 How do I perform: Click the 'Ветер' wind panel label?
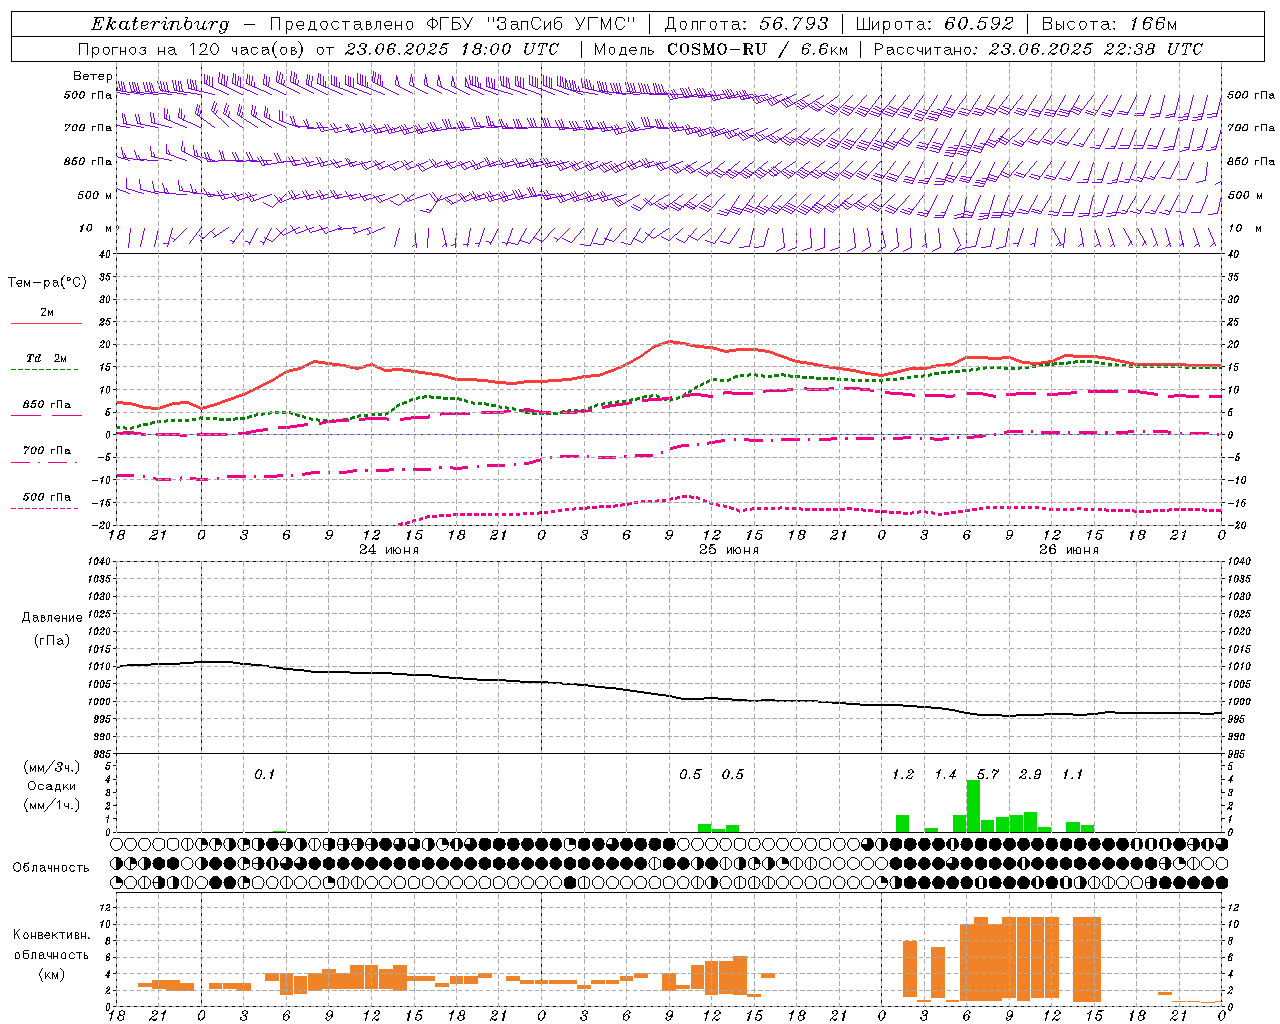[92, 76]
